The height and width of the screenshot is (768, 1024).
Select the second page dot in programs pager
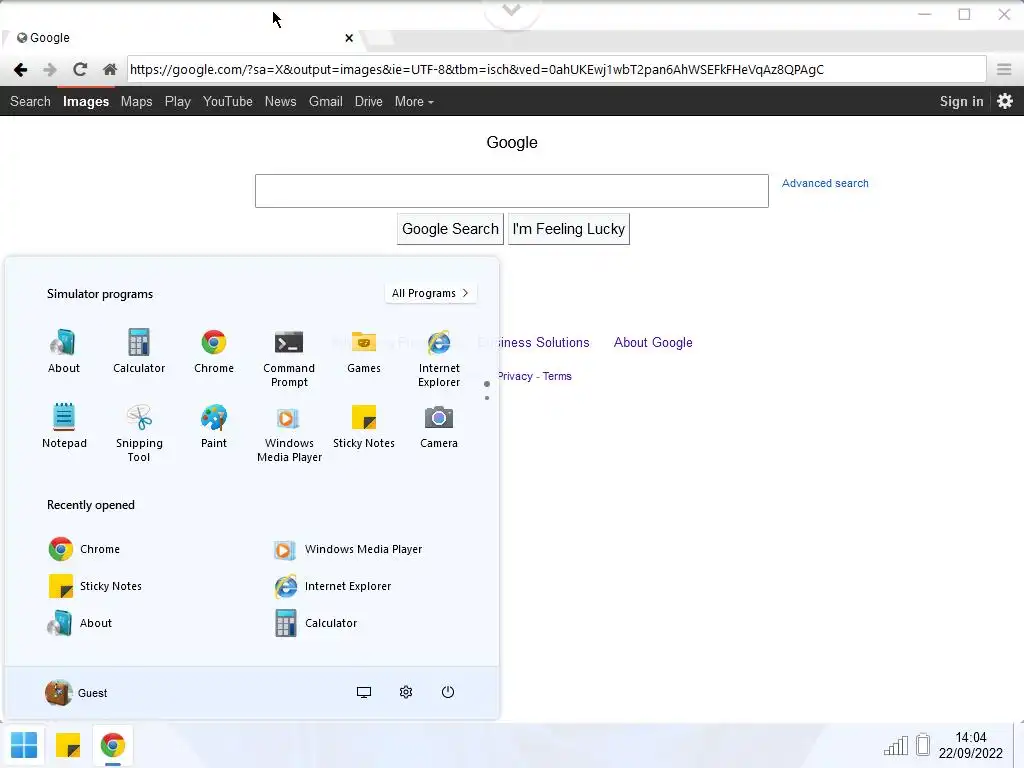[x=487, y=398]
